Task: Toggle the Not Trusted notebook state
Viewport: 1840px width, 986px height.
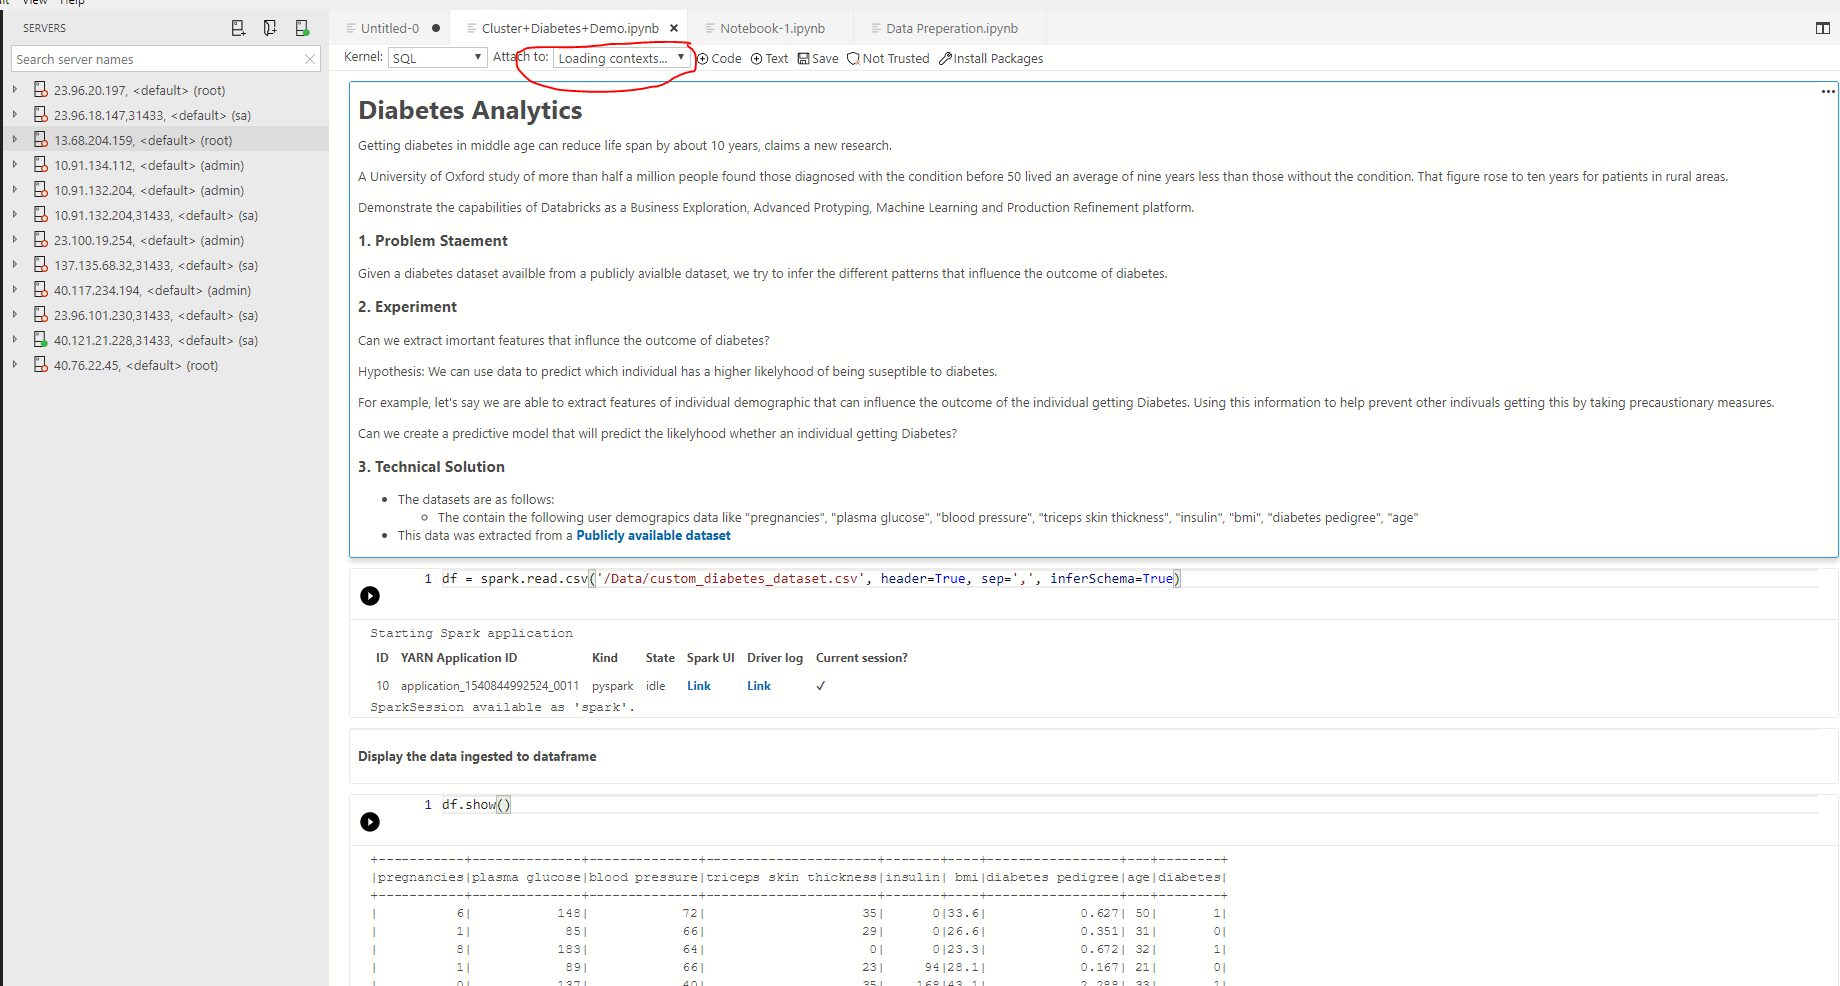Action: click(x=888, y=58)
